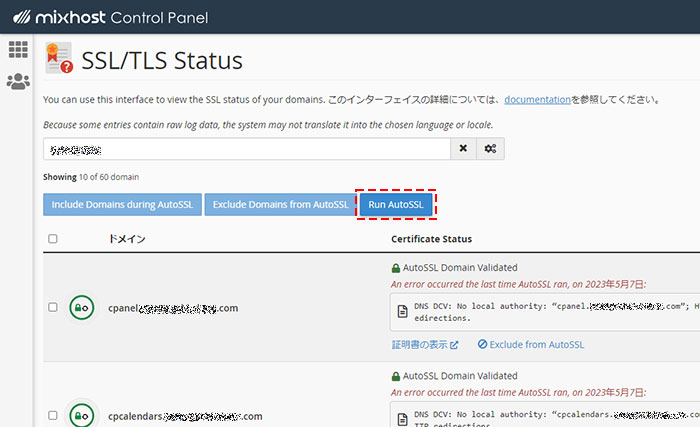The width and height of the screenshot is (700, 427).
Task: Open search filter settings gears
Action: tap(490, 148)
